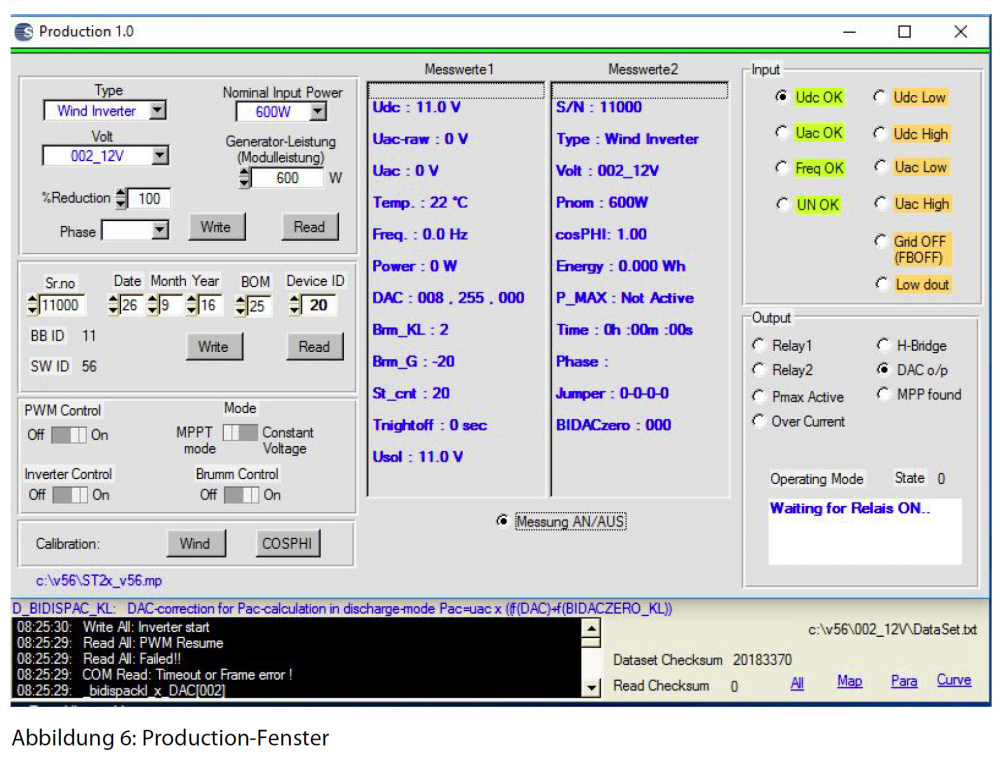Select the Udc Low radio button
Image resolution: width=1000 pixels, height=760 pixels.
880,97
